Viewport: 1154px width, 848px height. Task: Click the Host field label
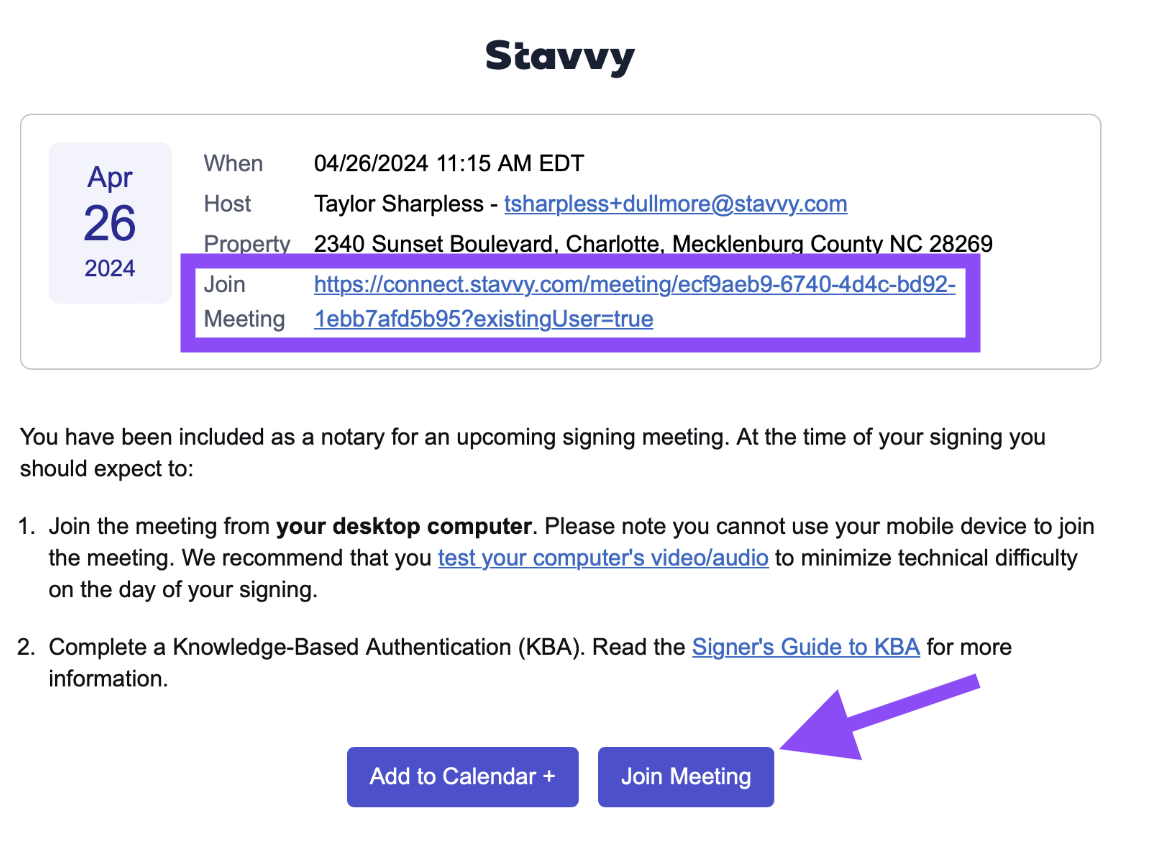pos(227,204)
